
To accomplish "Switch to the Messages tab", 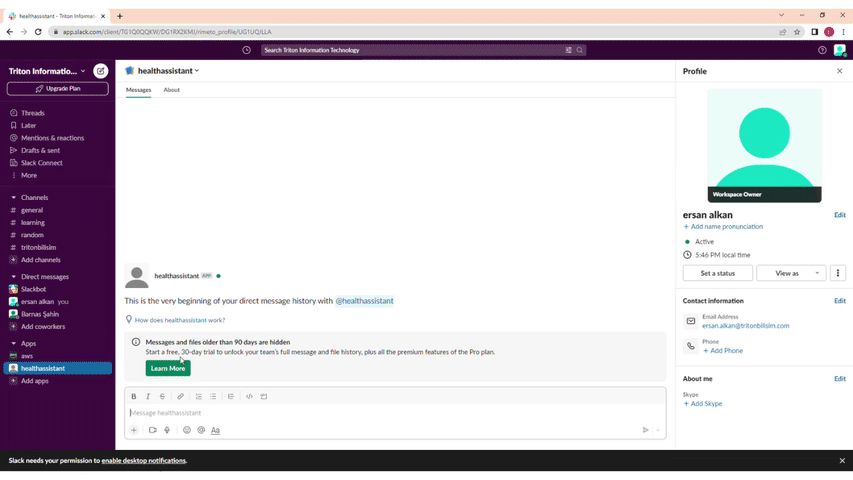I will (x=139, y=90).
